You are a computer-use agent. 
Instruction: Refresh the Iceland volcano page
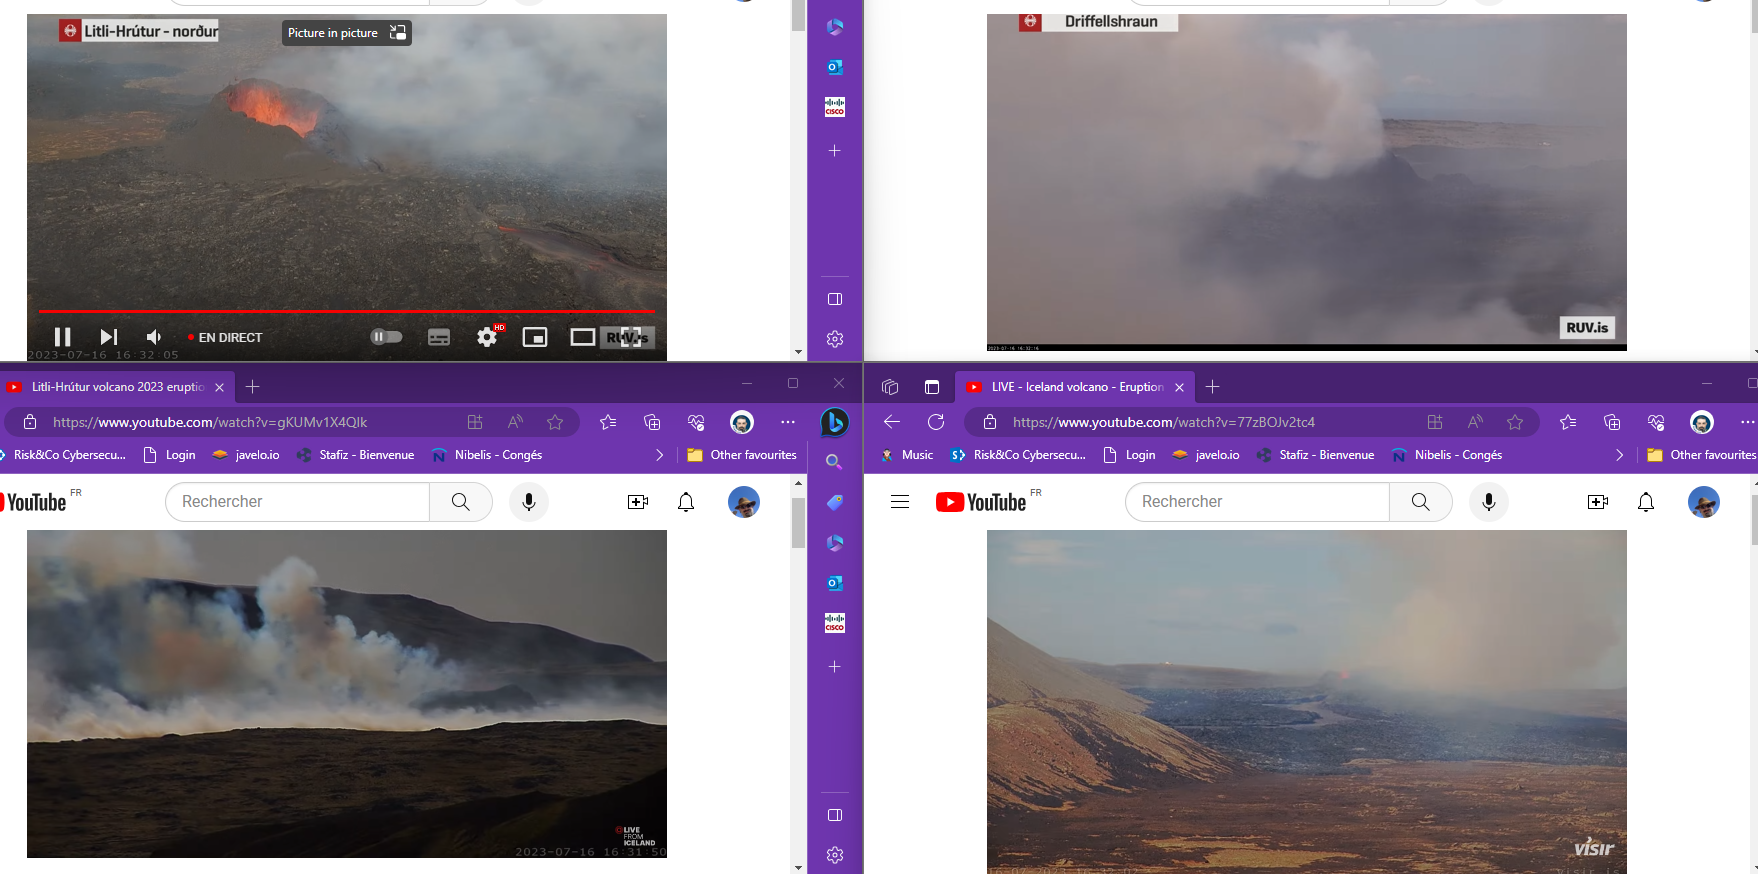pyautogui.click(x=936, y=422)
